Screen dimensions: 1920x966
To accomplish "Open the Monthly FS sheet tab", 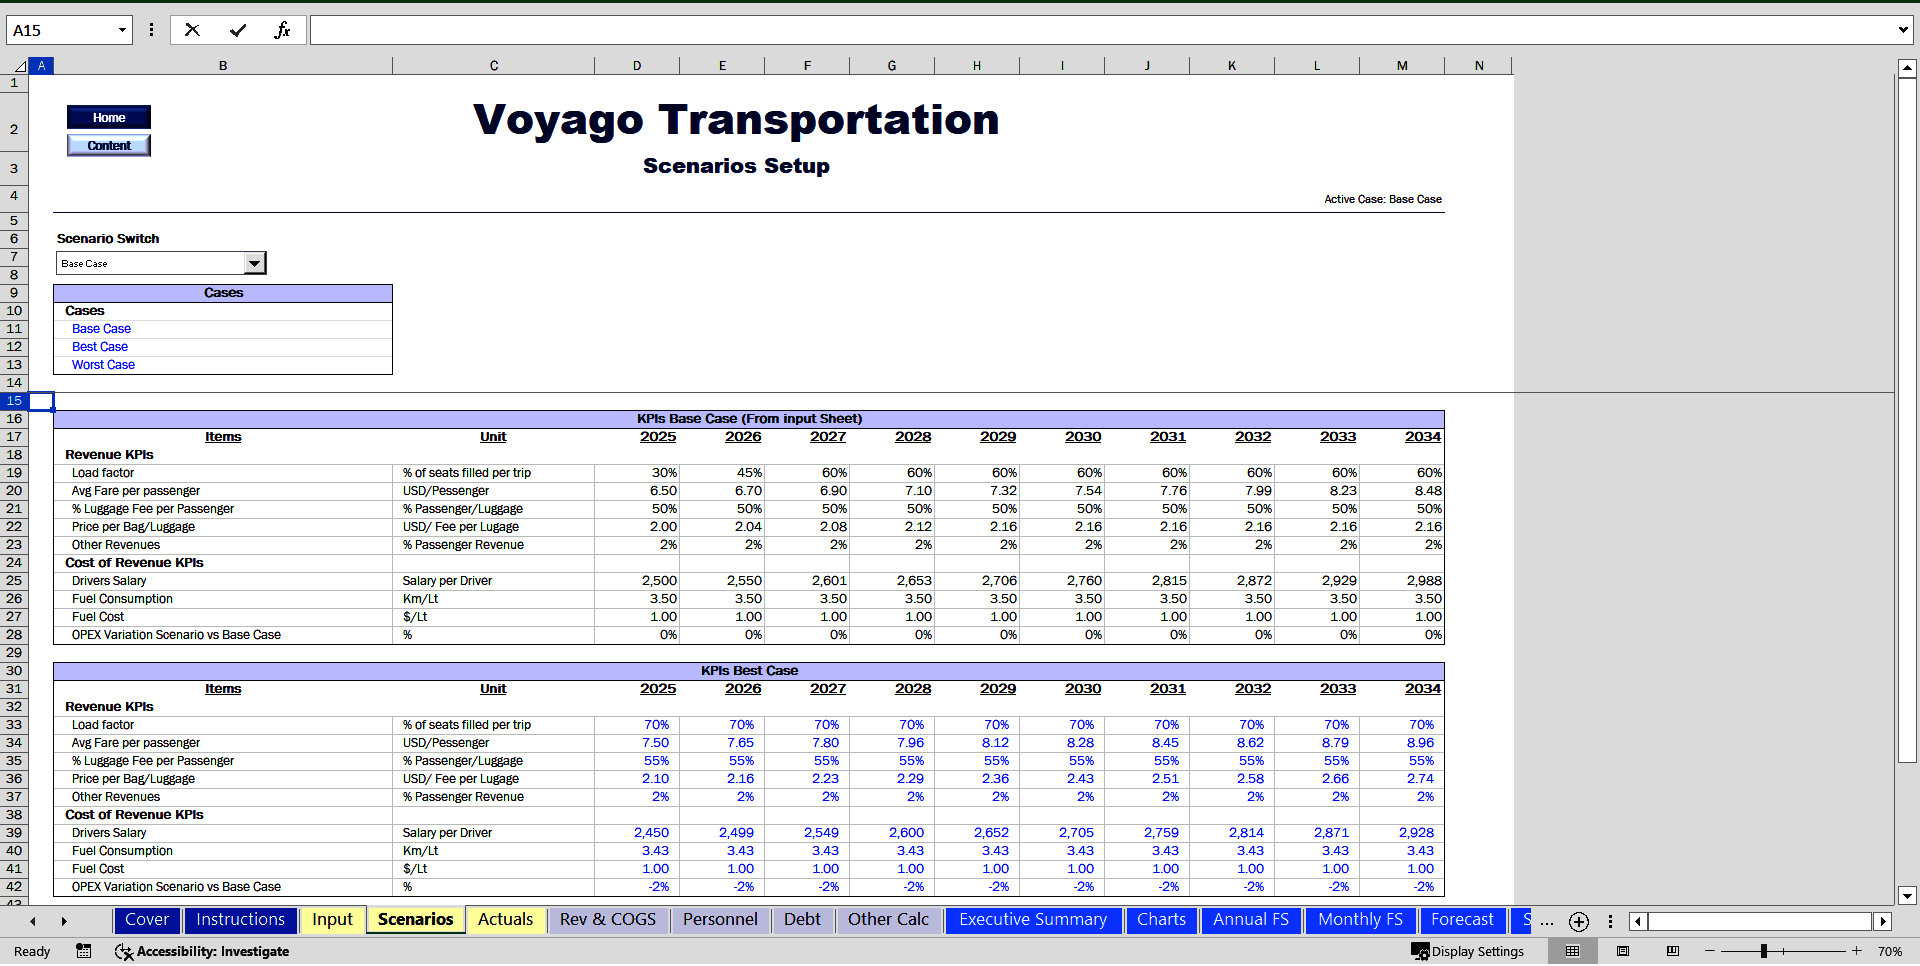I will tap(1360, 920).
